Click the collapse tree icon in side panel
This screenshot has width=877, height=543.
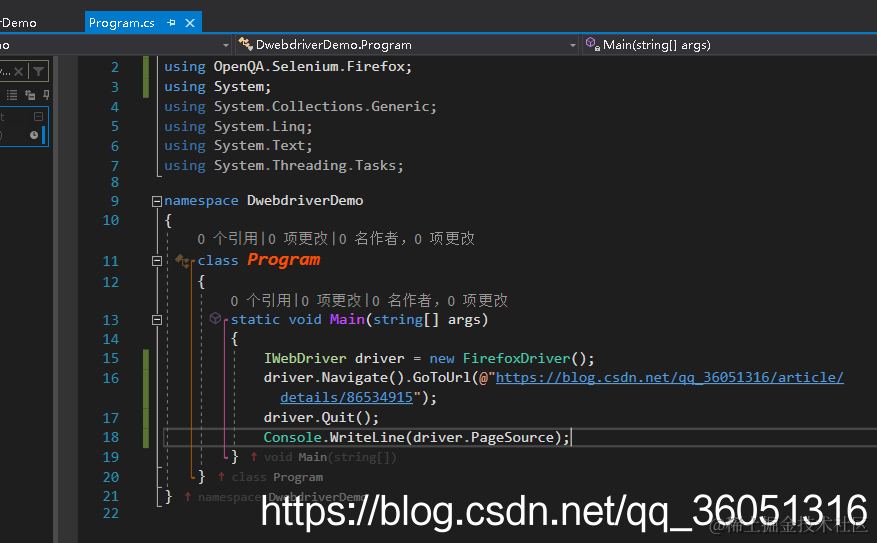30,95
